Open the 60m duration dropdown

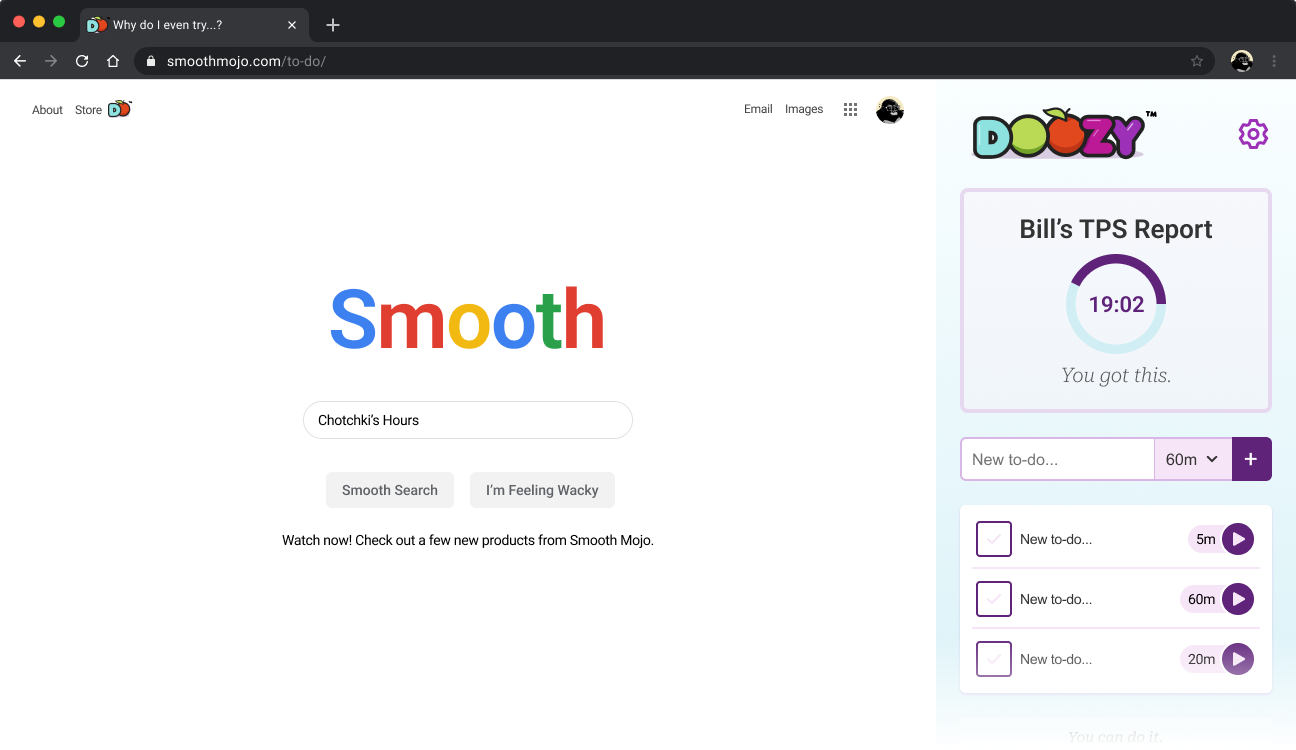(1193, 459)
